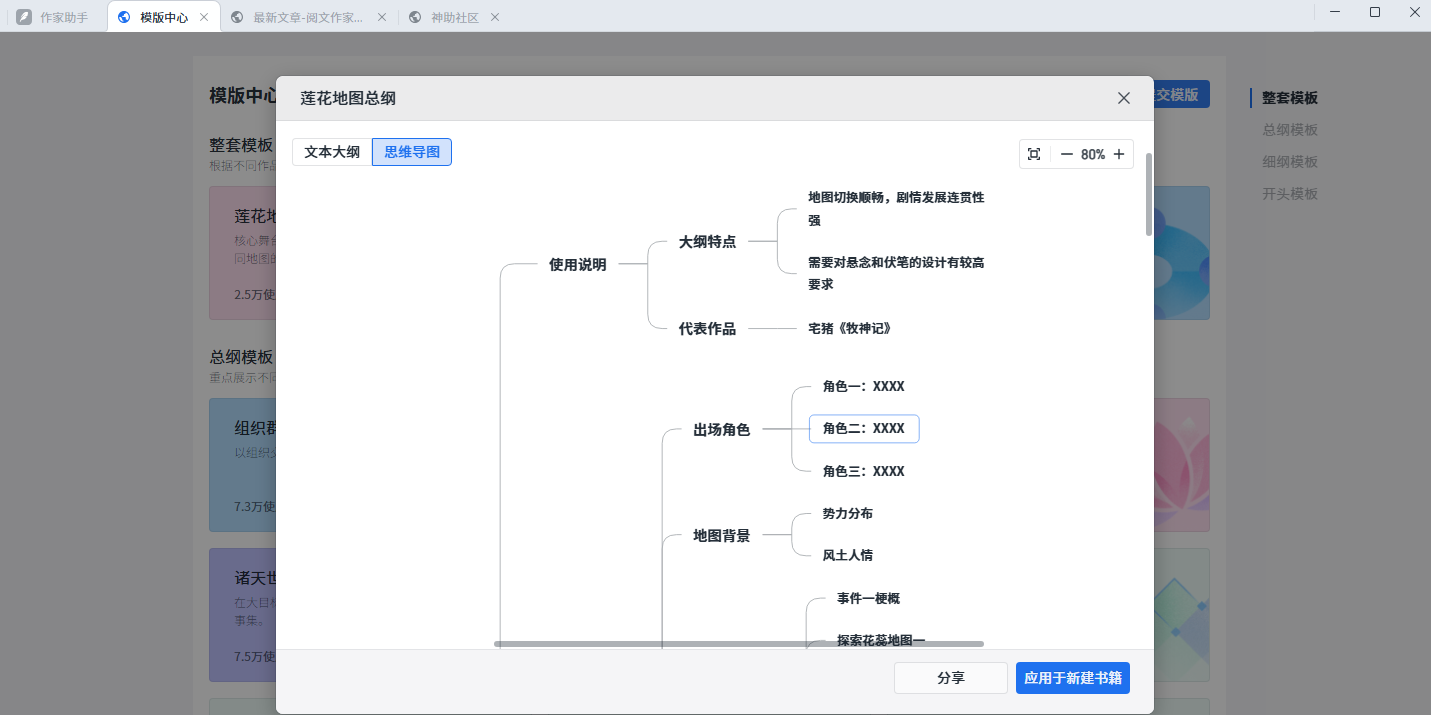Switch to the 文本大纲 tab
Screen dimensions: 1431x715
[331, 151]
